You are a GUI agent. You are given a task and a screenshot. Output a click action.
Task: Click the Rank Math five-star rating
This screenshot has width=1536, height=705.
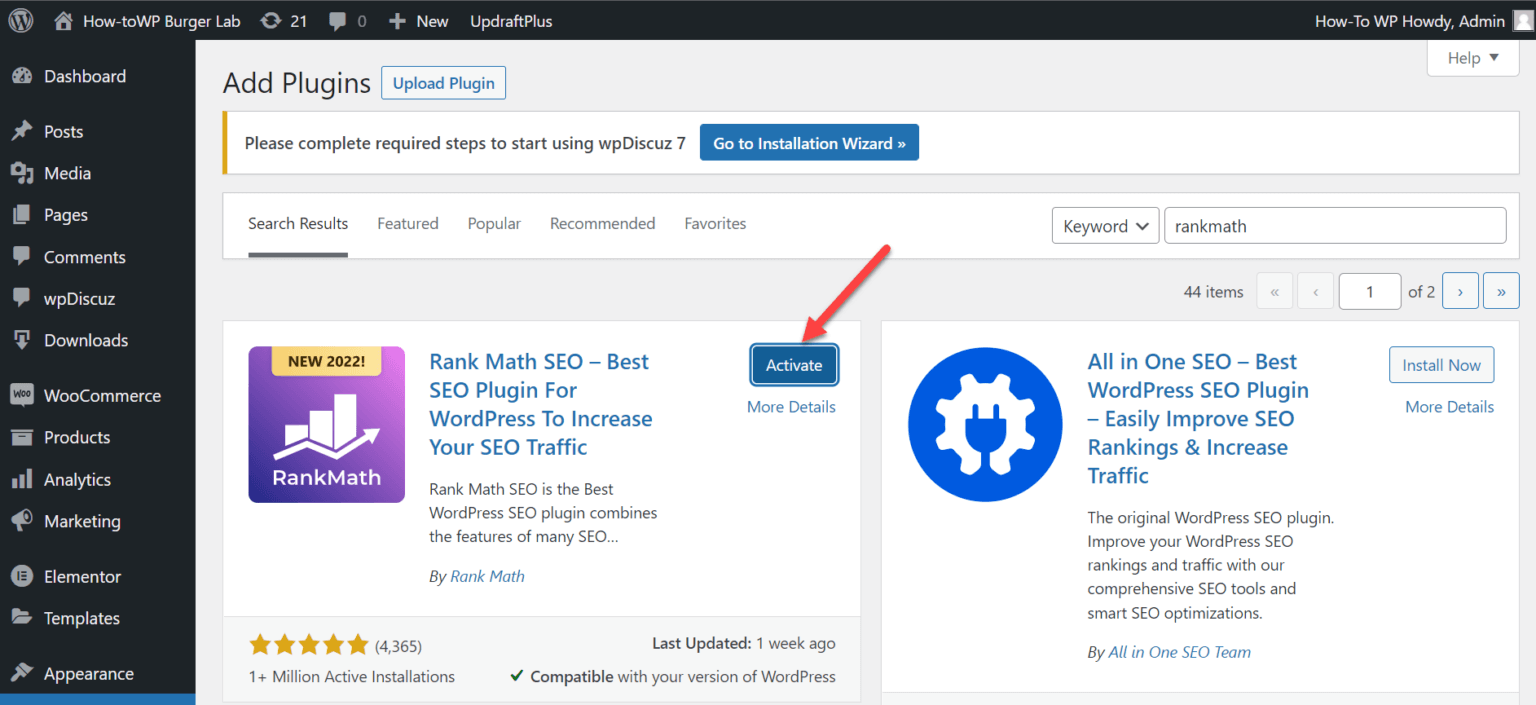coord(309,645)
